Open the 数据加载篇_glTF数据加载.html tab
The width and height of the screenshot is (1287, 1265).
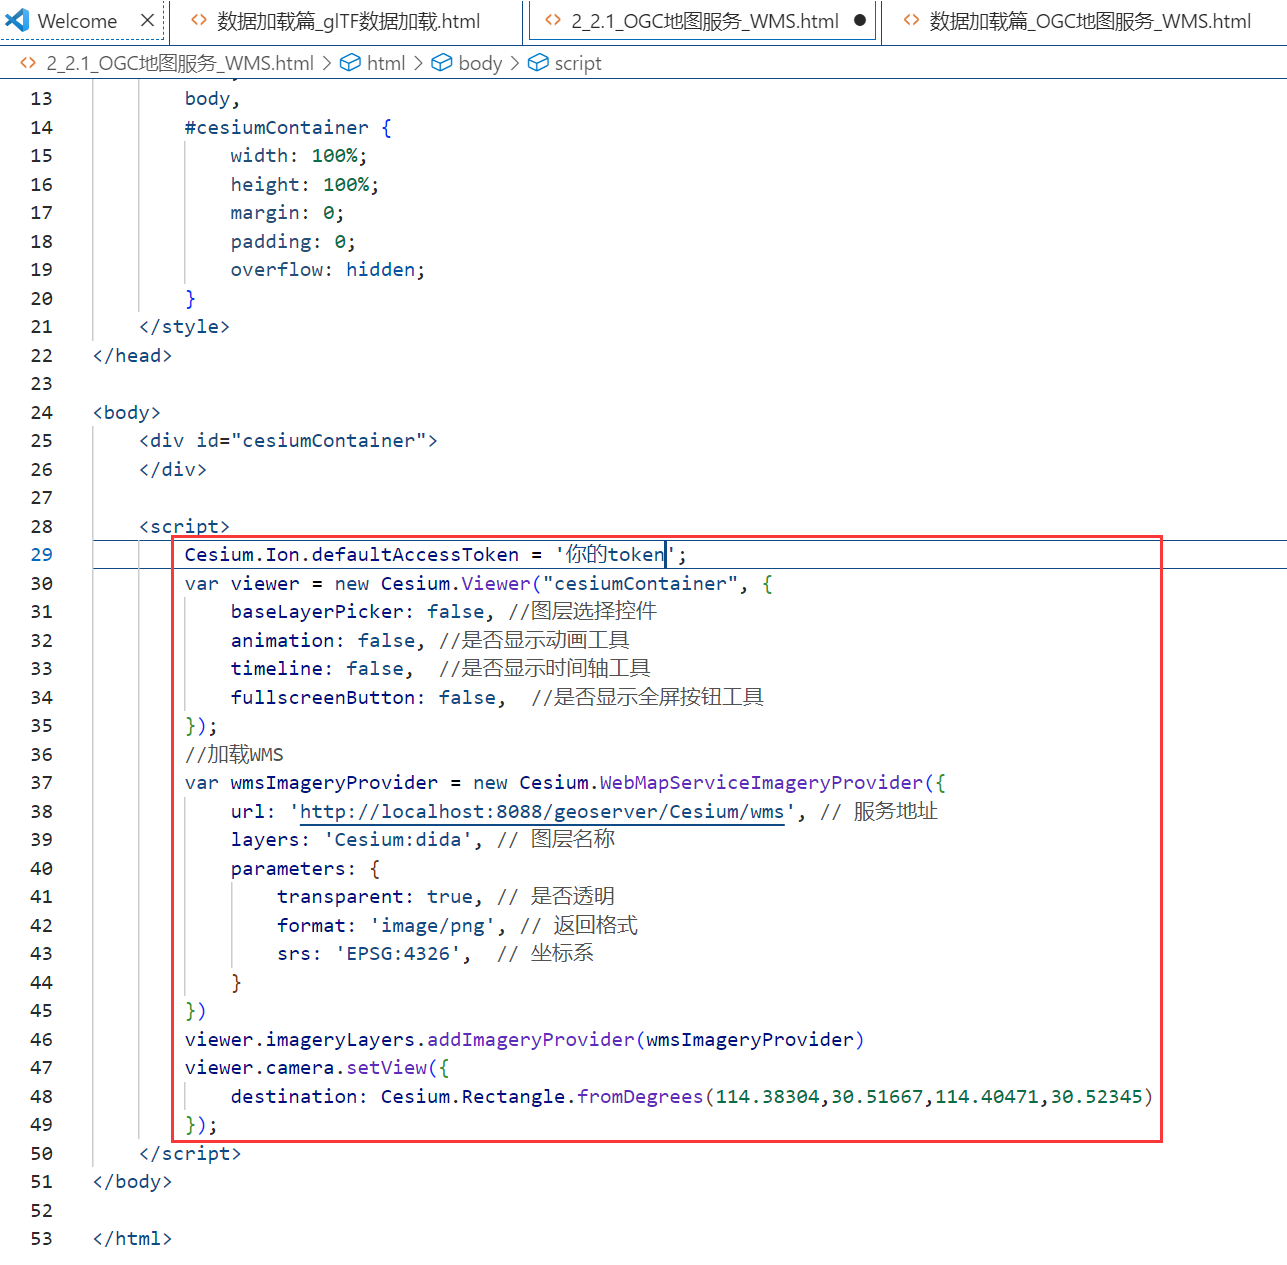click(x=346, y=21)
